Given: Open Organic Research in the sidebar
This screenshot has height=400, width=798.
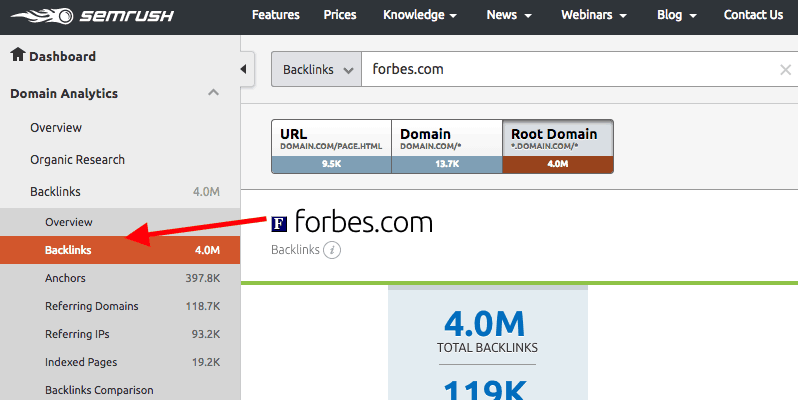Looking at the screenshot, I should 77,160.
